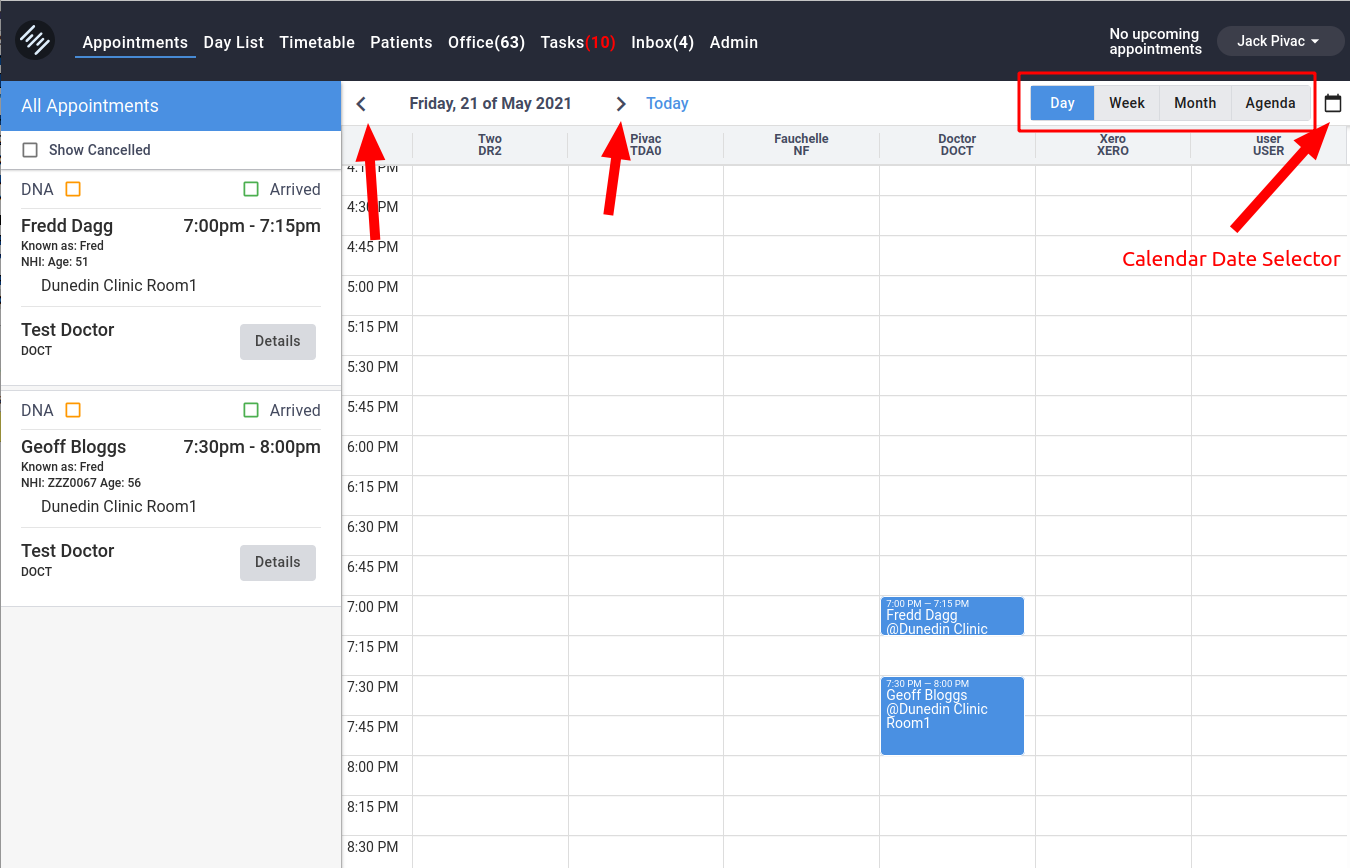Open the calendar date selector icon
1350x868 pixels.
point(1332,103)
